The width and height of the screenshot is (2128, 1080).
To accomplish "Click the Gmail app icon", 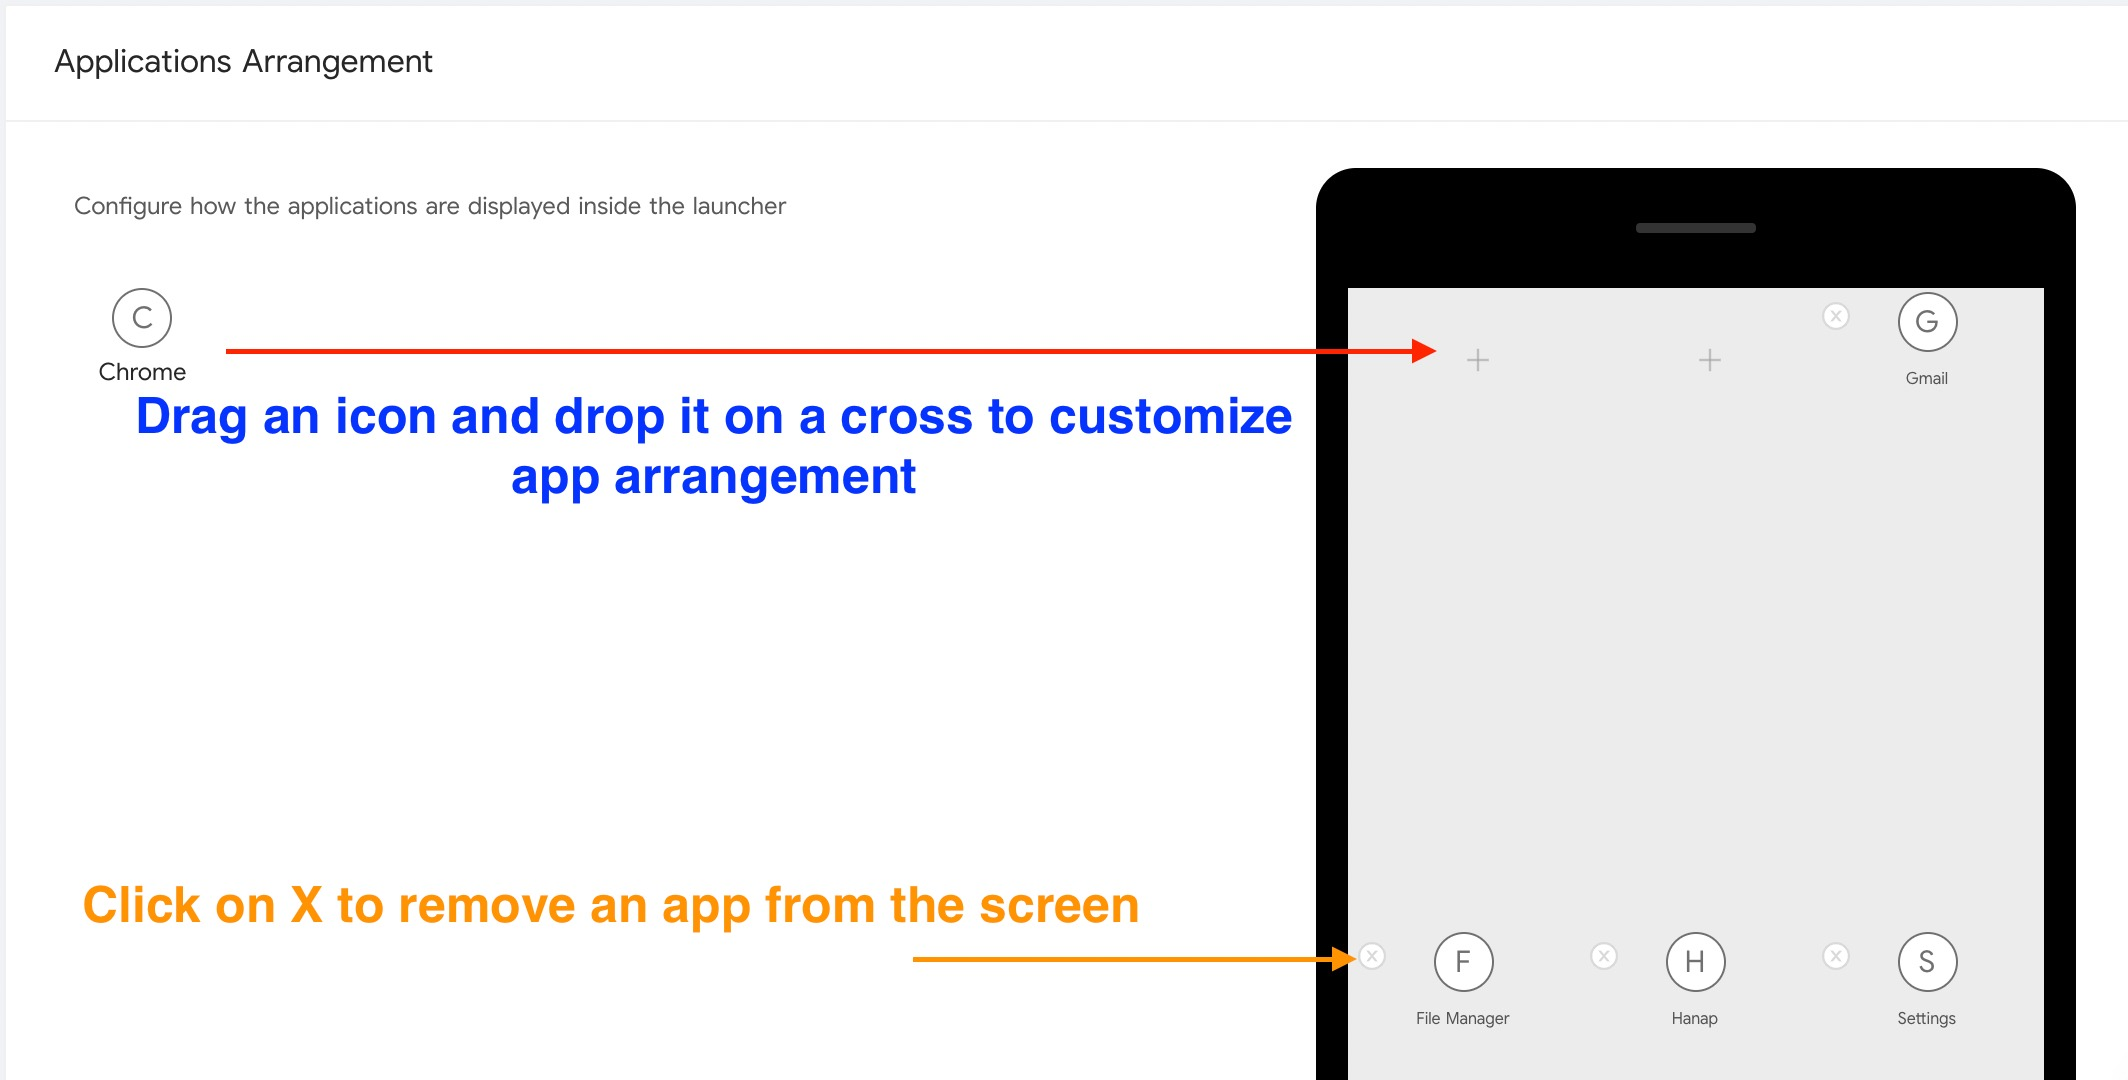I will click(x=1927, y=322).
